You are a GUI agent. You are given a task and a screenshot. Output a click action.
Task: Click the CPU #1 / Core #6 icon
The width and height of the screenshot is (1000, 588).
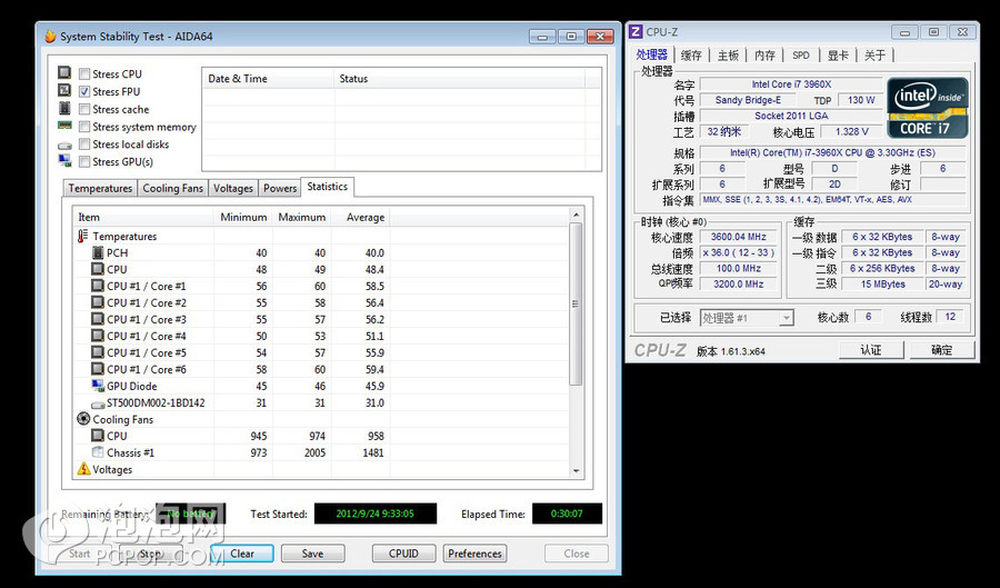coord(98,369)
